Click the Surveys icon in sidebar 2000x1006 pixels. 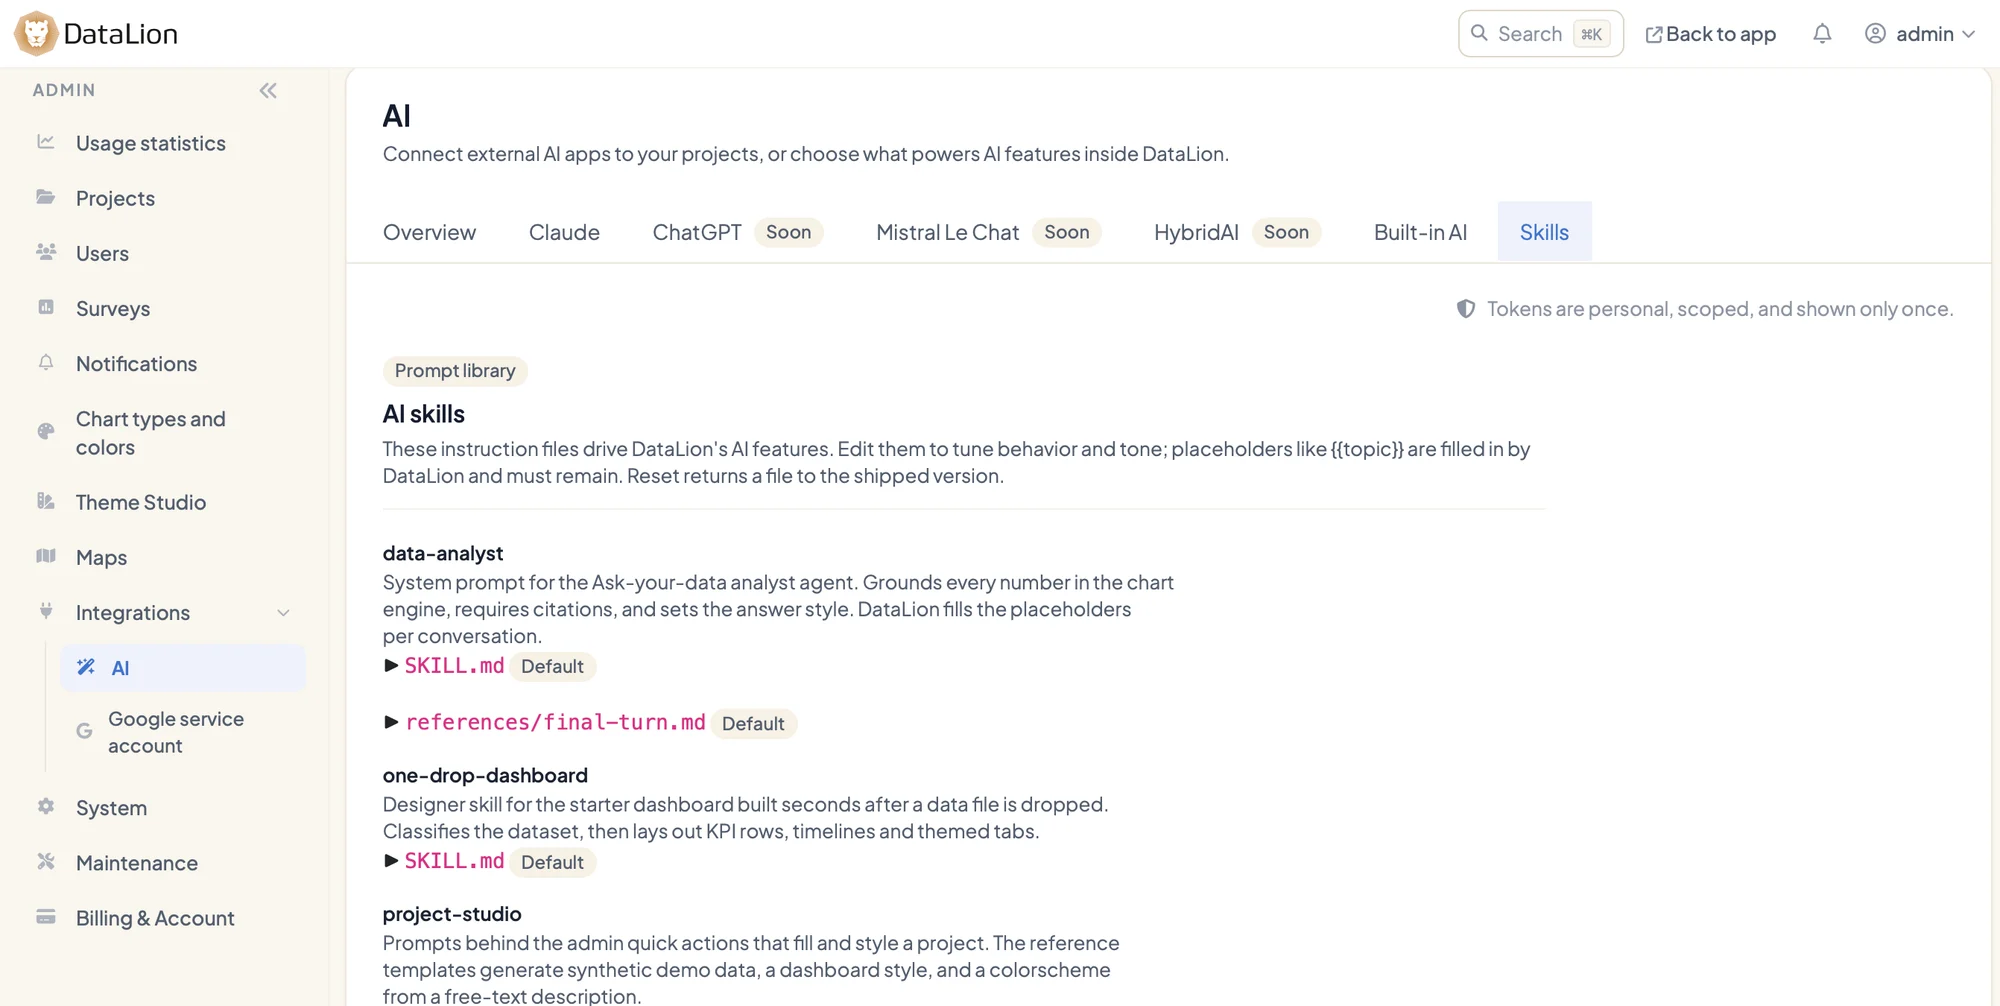pyautogui.click(x=46, y=307)
